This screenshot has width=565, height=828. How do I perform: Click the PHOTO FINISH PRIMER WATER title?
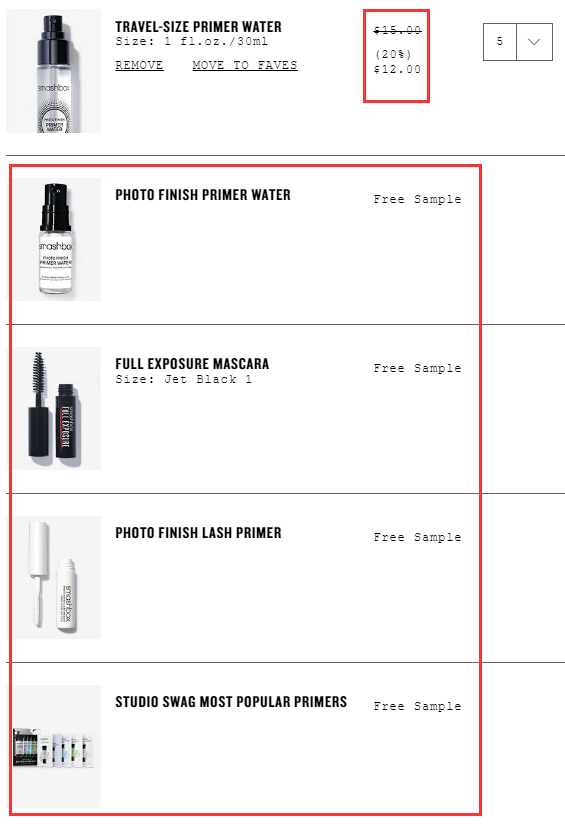click(203, 195)
